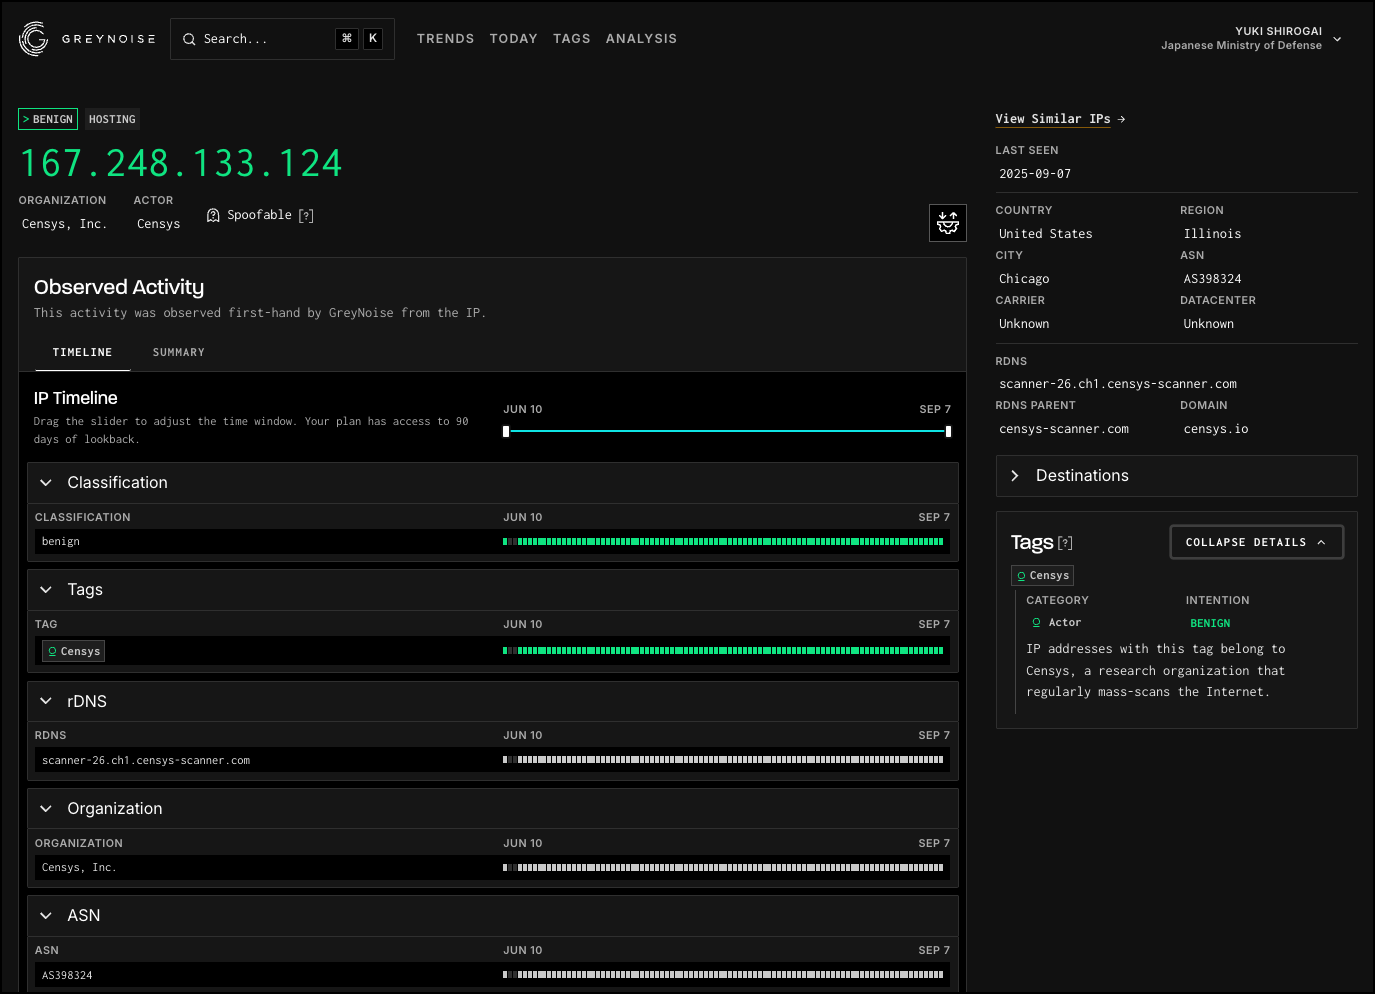Viewport: 1375px width, 994px height.
Task: Click the censys-scanner.com rDNS parent value
Action: [1064, 429]
